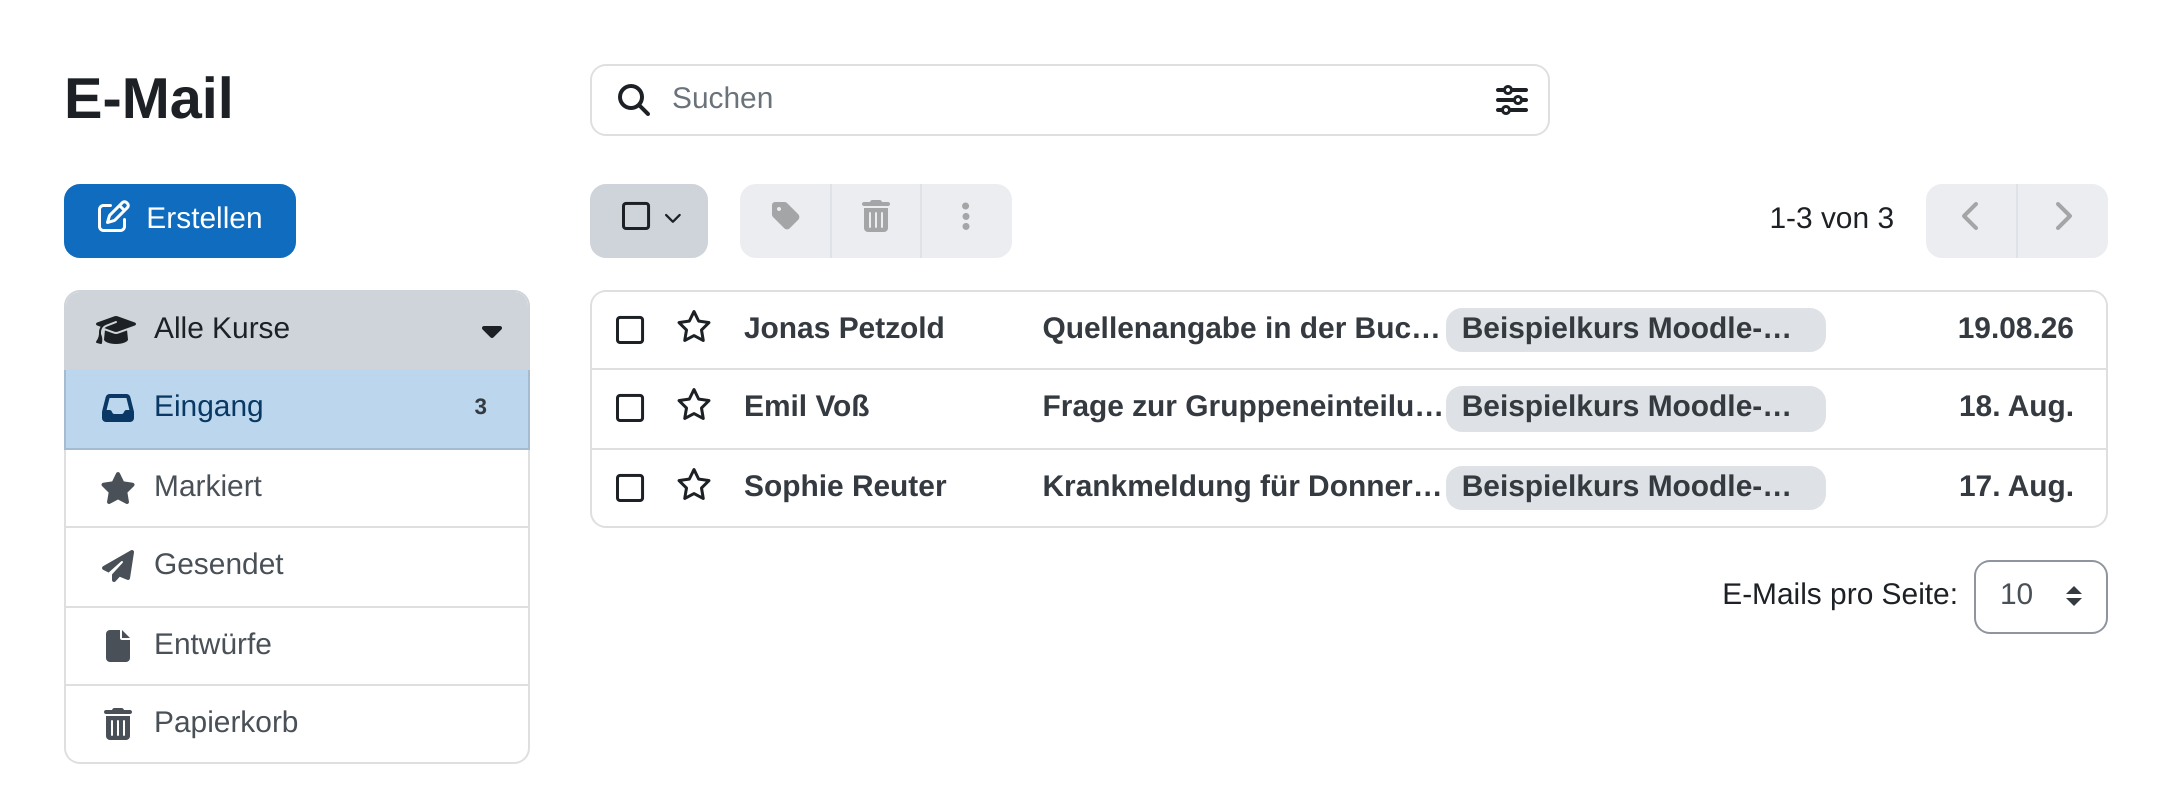Expand the Alle Kurse course filter
Image resolution: width=2172 pixels, height=792 pixels.
pyautogui.click(x=297, y=330)
